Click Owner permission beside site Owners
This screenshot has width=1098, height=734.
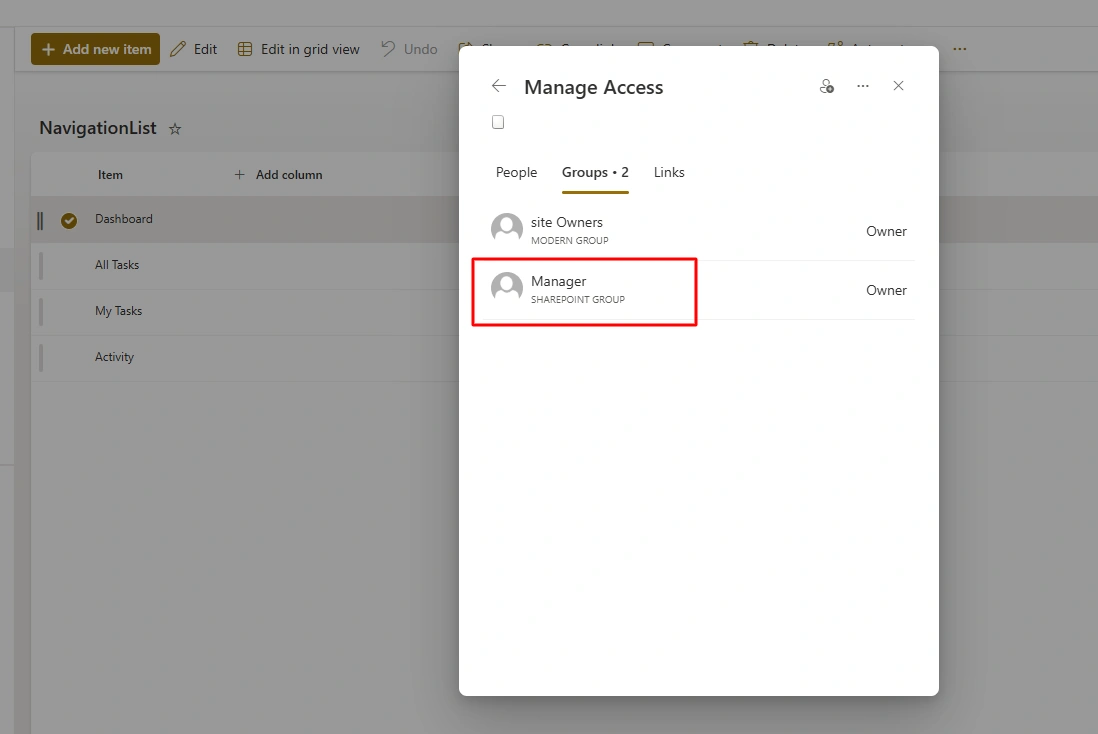(x=886, y=231)
